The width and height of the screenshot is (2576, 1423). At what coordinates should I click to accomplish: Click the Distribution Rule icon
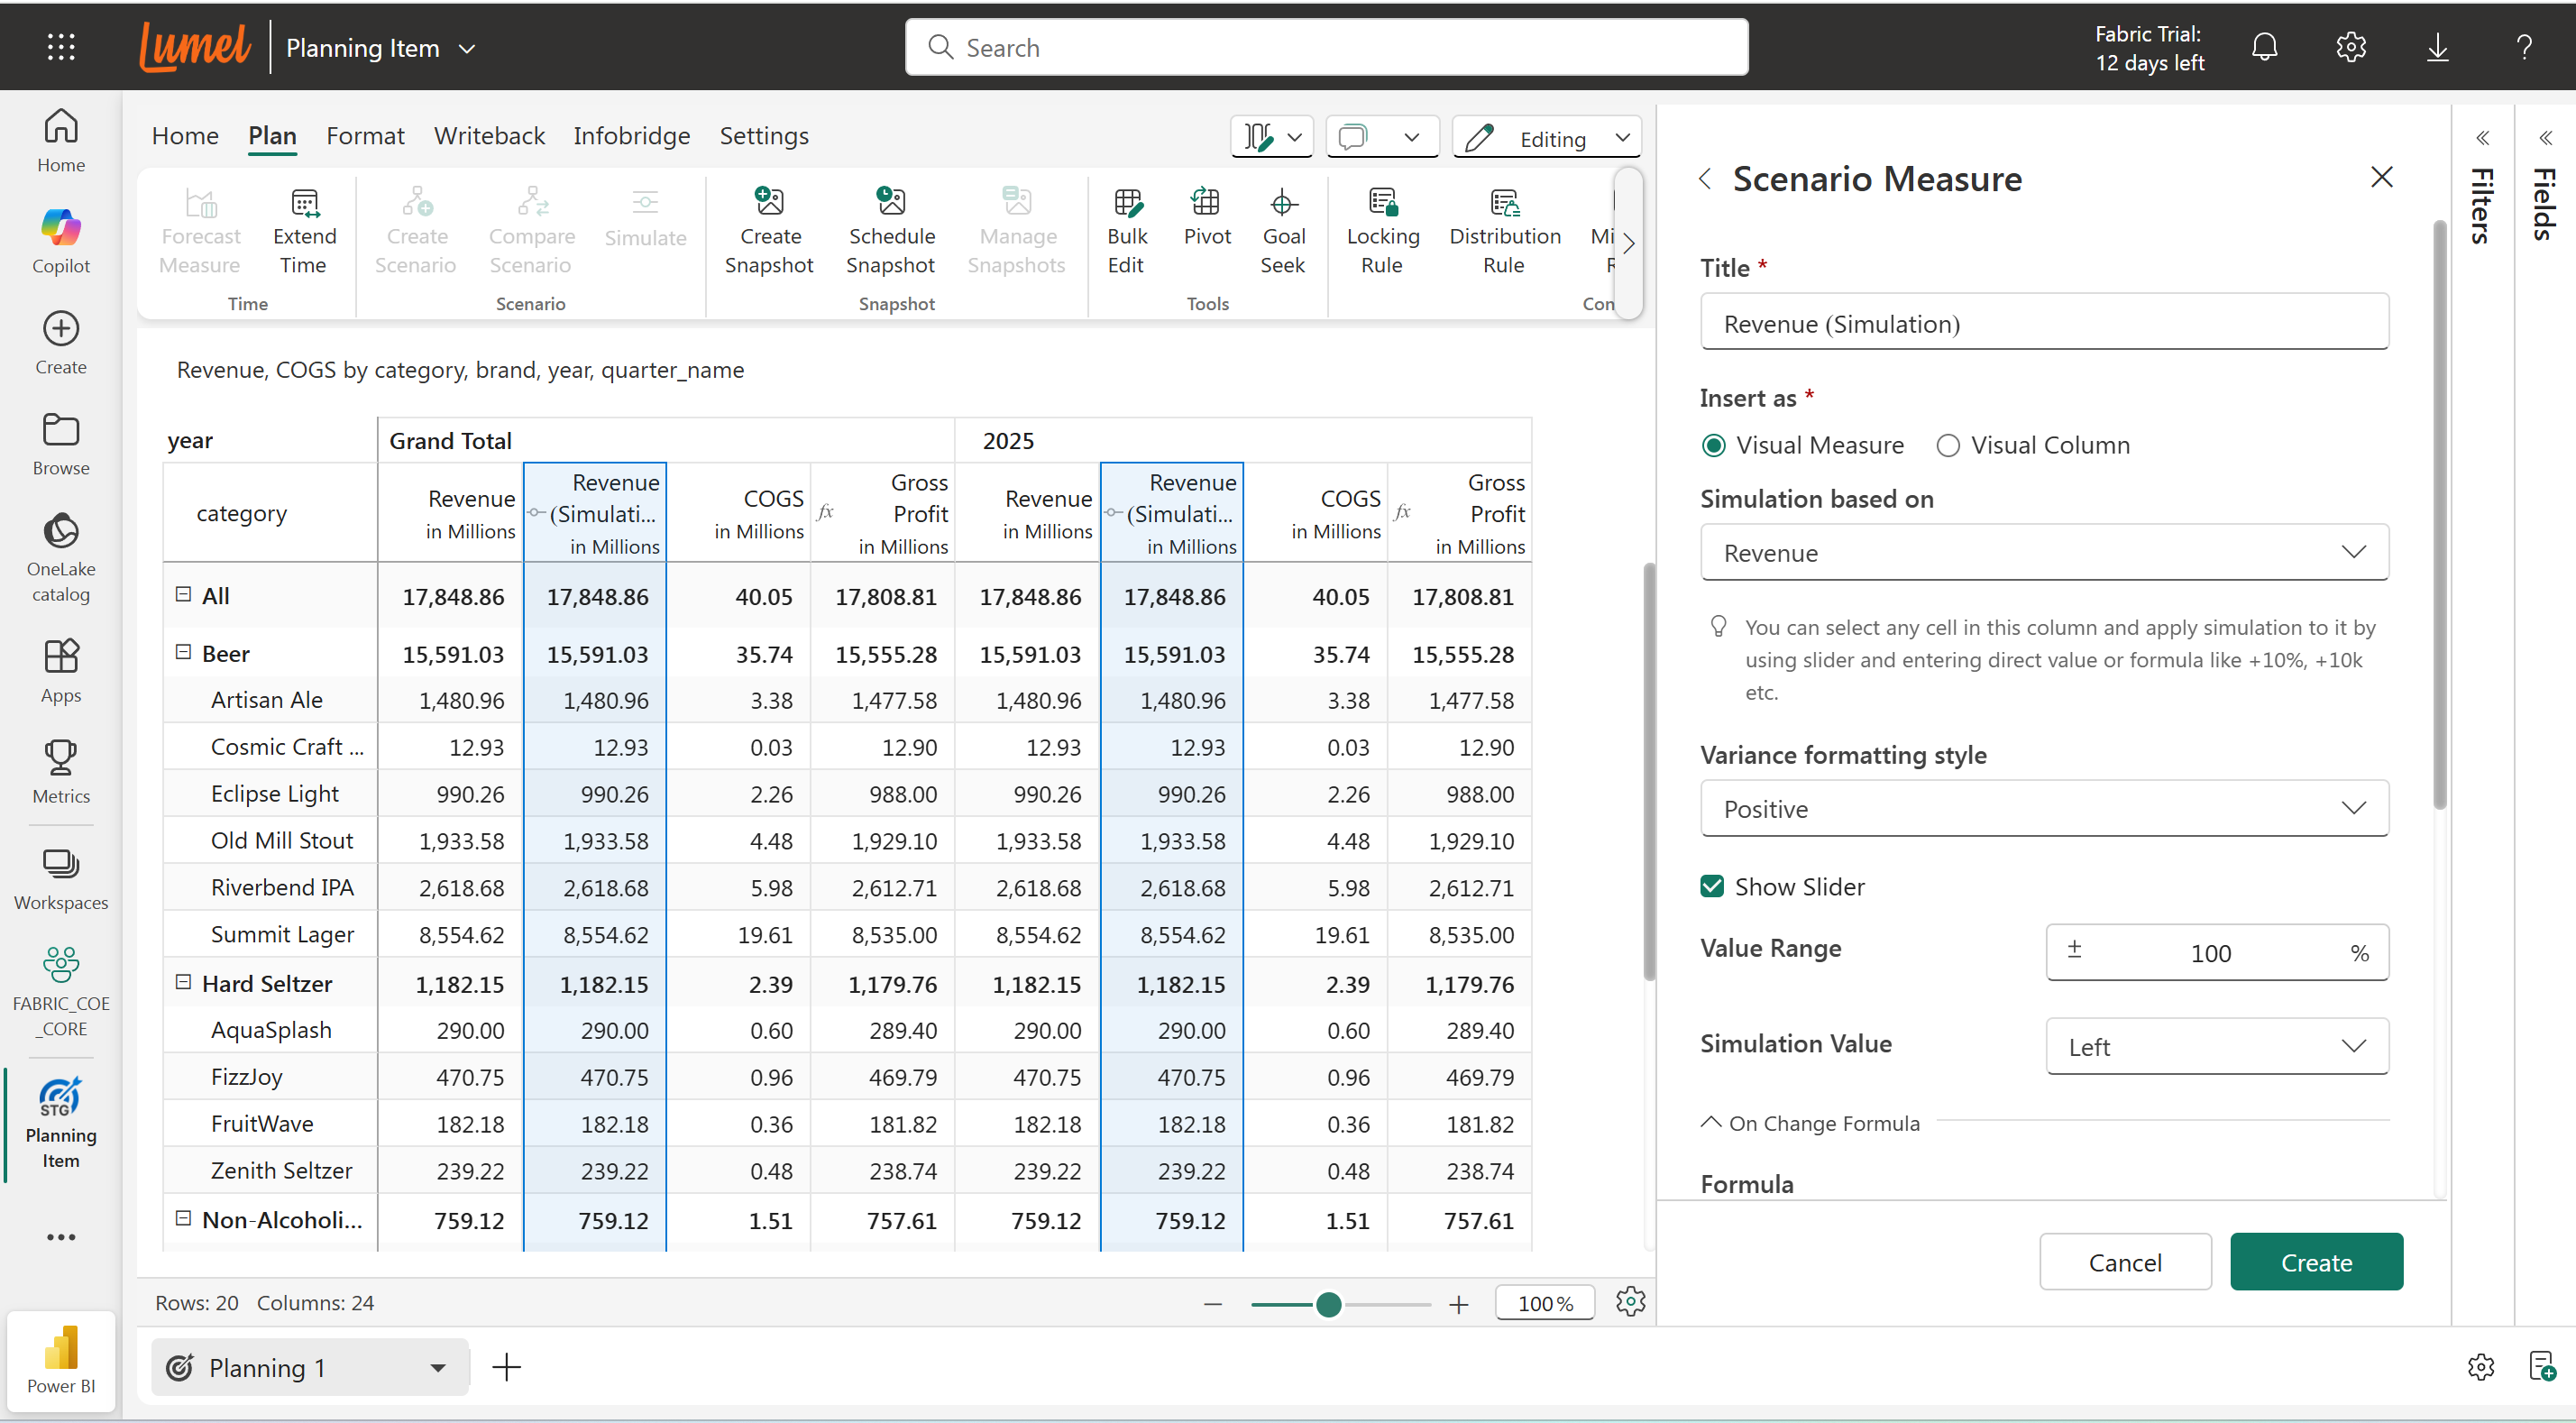click(x=1504, y=203)
